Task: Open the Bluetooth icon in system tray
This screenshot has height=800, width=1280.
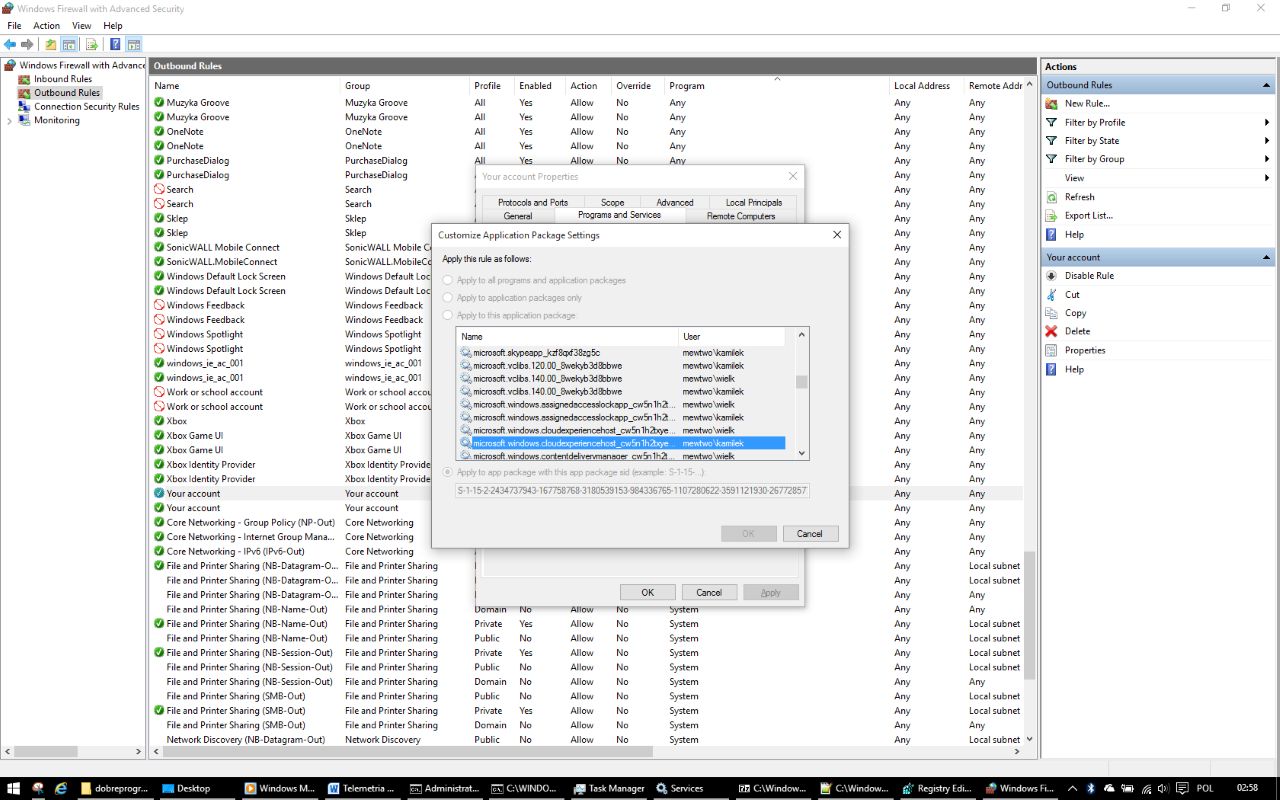Action: pos(1090,788)
